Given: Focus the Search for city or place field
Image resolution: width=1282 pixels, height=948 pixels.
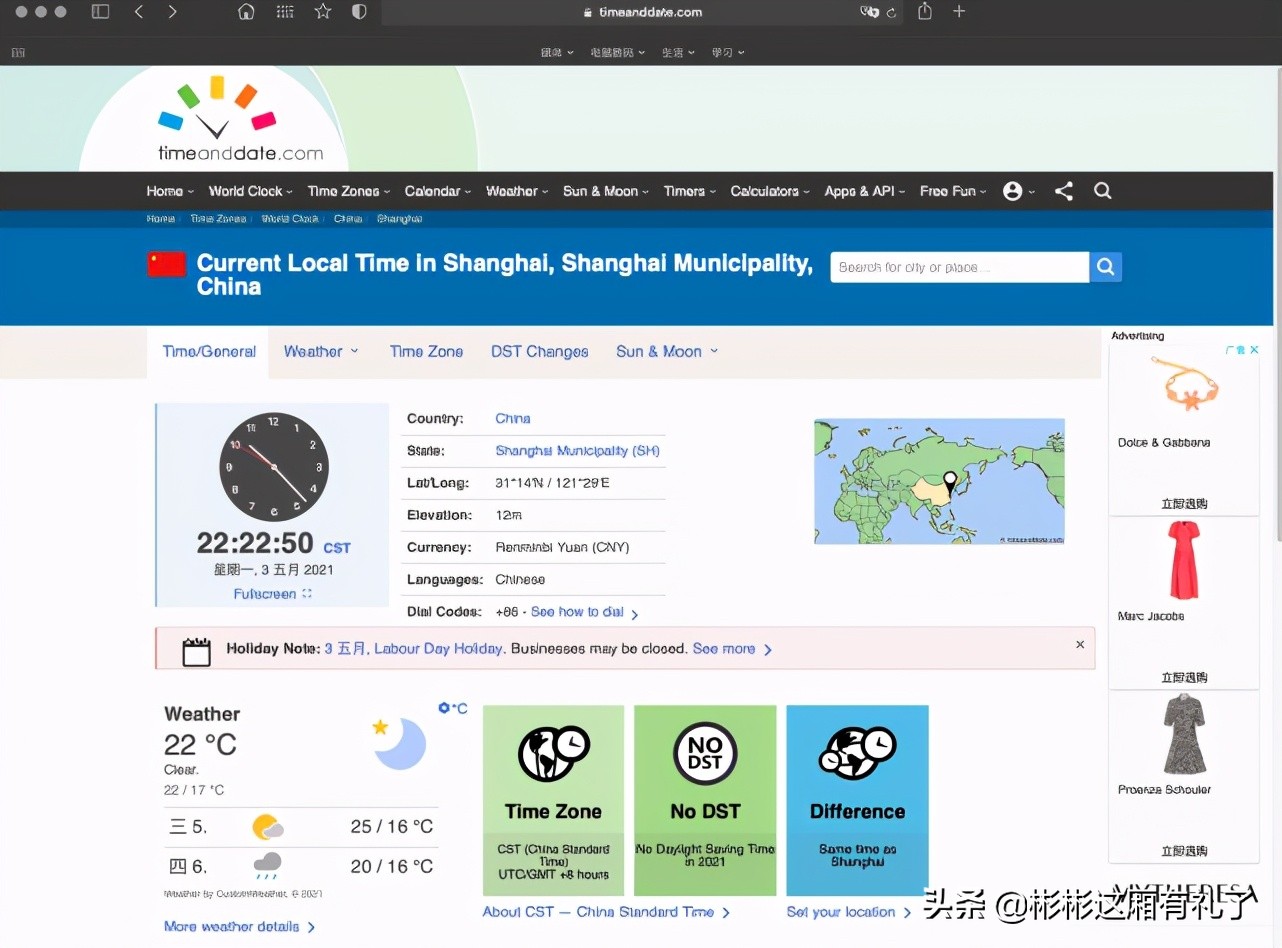Looking at the screenshot, I should click(x=958, y=267).
